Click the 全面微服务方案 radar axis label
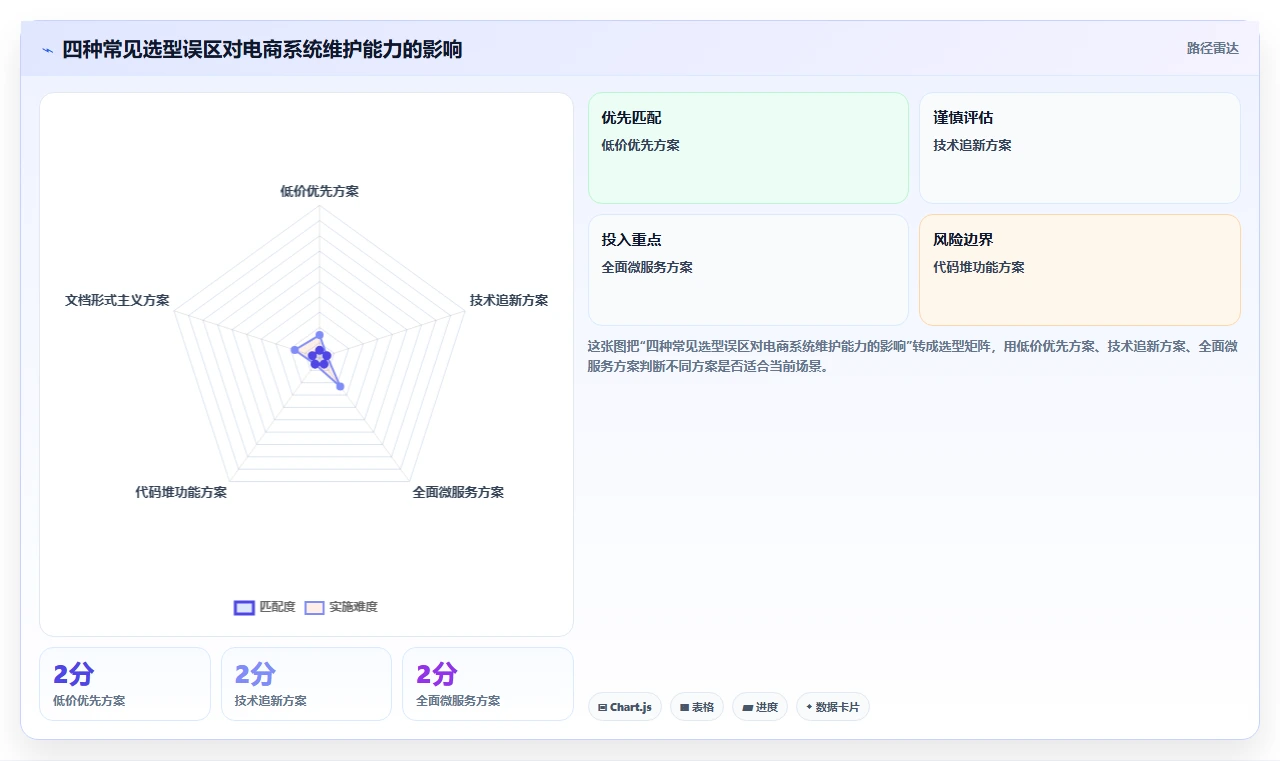1280x761 pixels. (458, 492)
